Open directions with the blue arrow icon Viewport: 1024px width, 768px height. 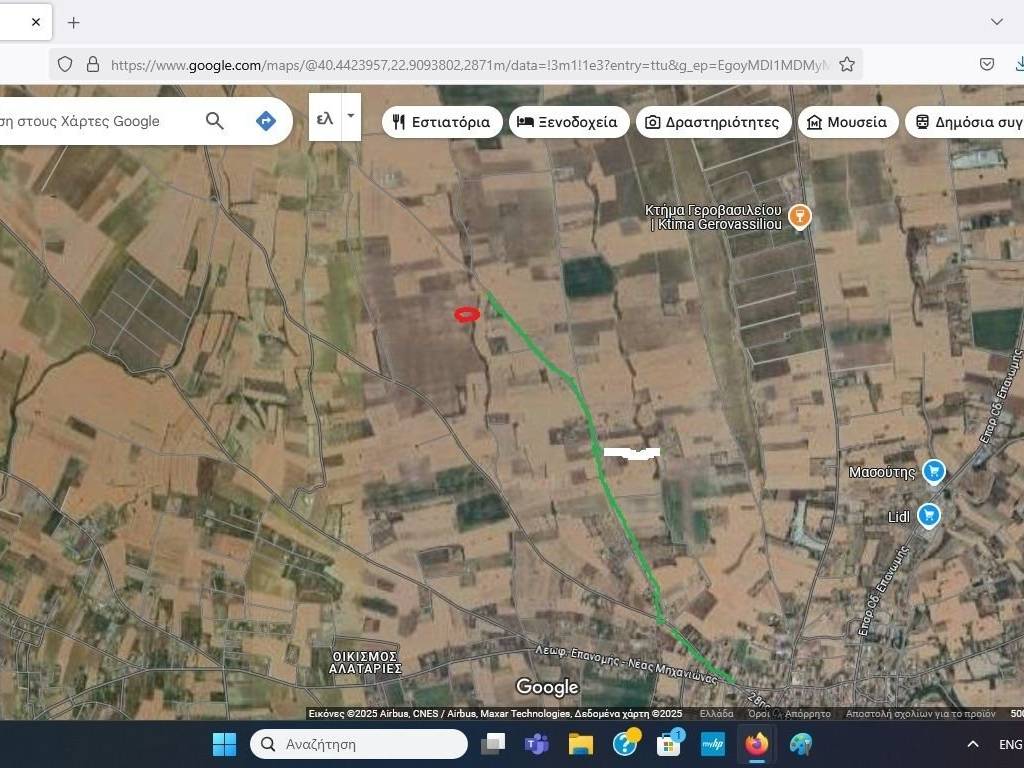pos(266,121)
